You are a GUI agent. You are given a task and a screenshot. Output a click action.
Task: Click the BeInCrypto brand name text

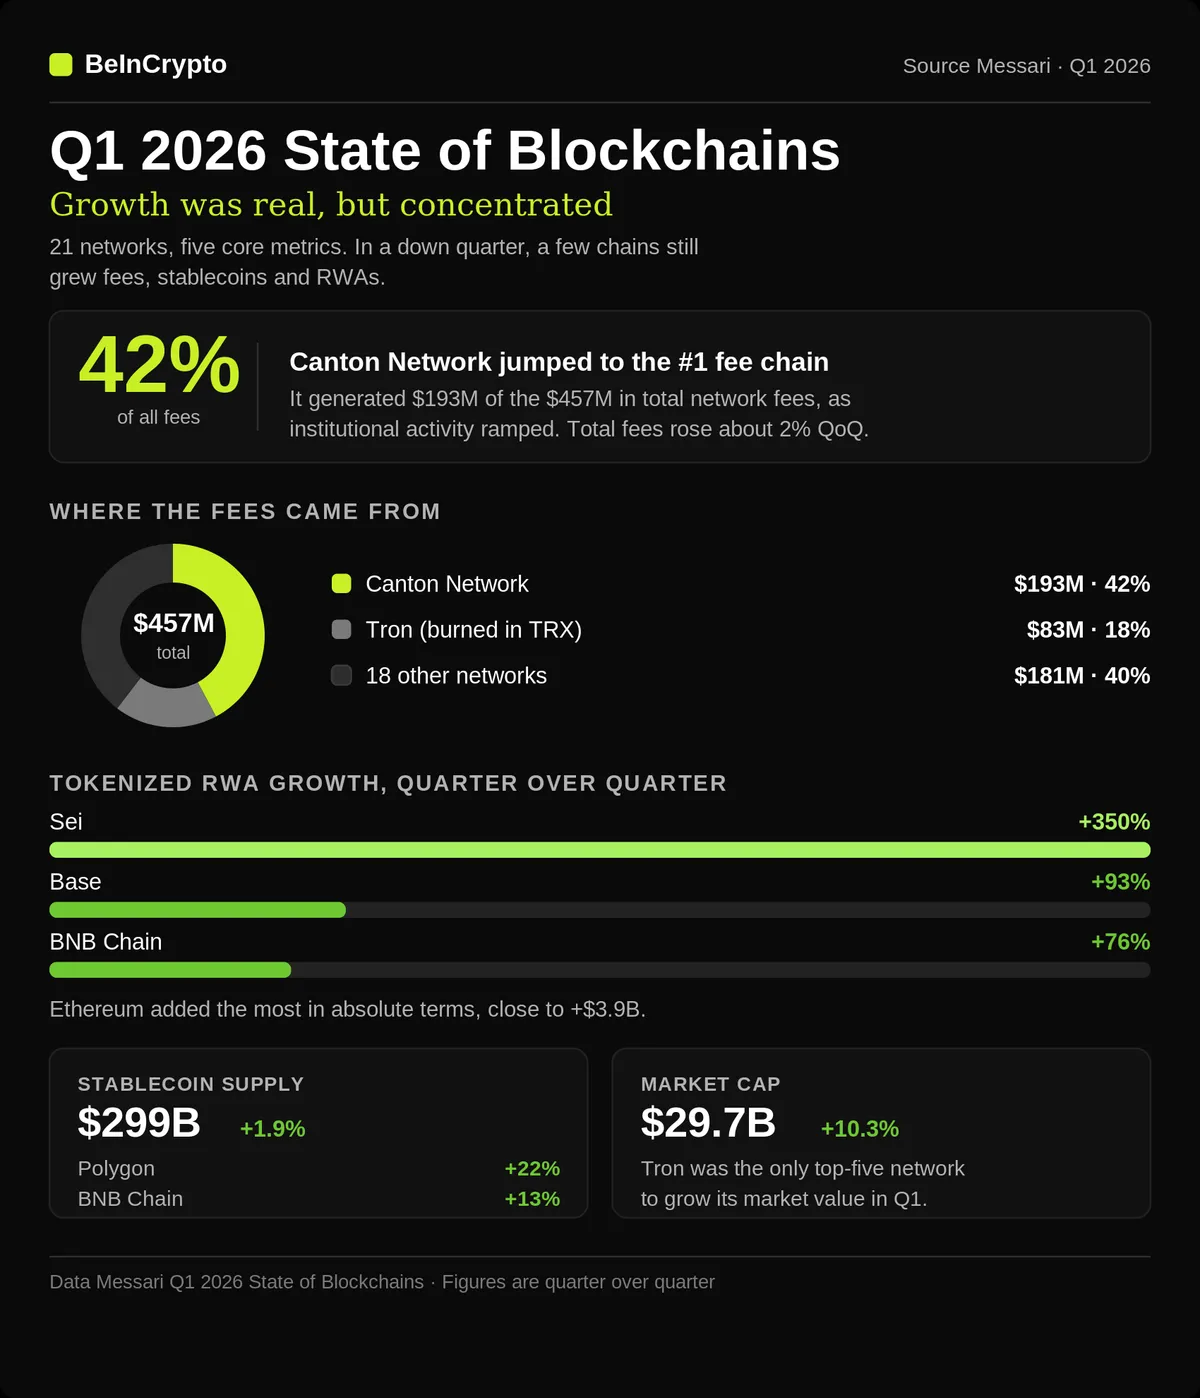[156, 64]
